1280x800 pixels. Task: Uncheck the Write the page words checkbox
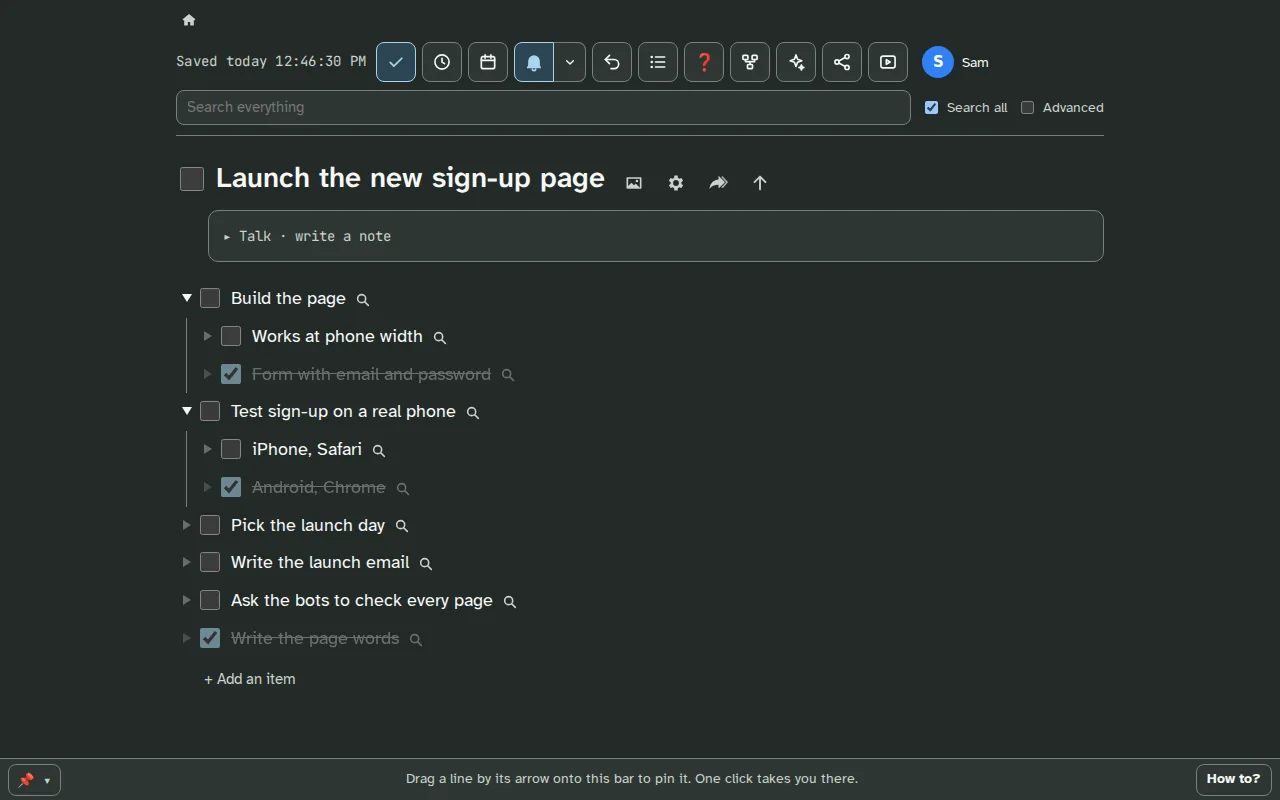click(210, 638)
